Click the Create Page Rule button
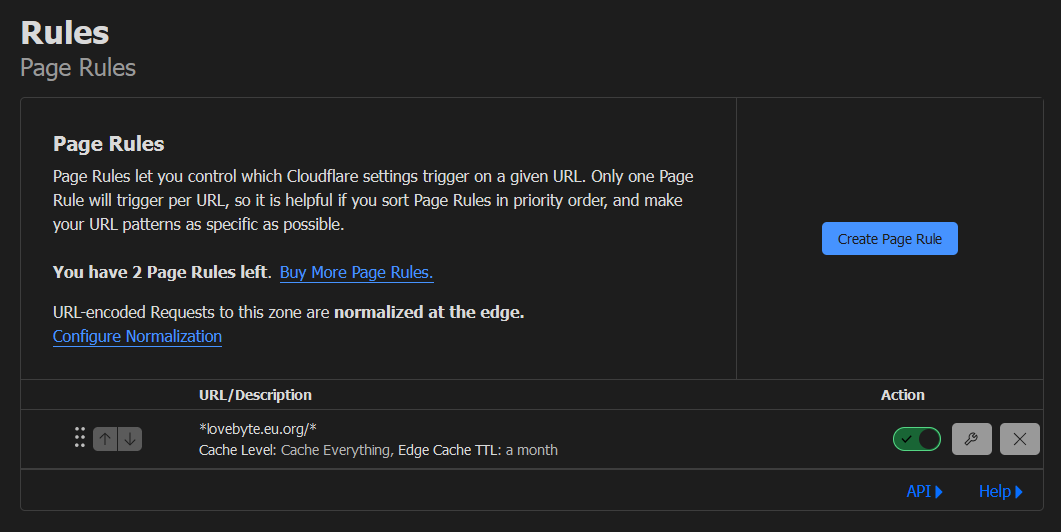 889,239
